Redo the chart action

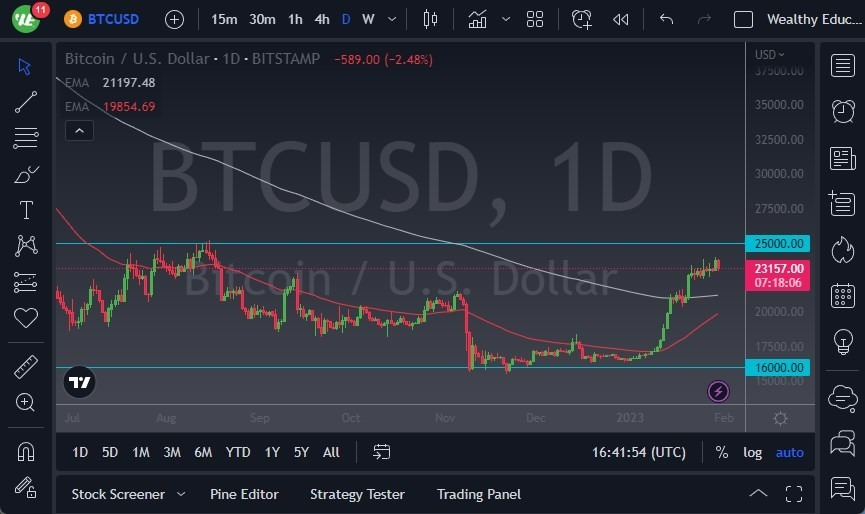tap(704, 20)
